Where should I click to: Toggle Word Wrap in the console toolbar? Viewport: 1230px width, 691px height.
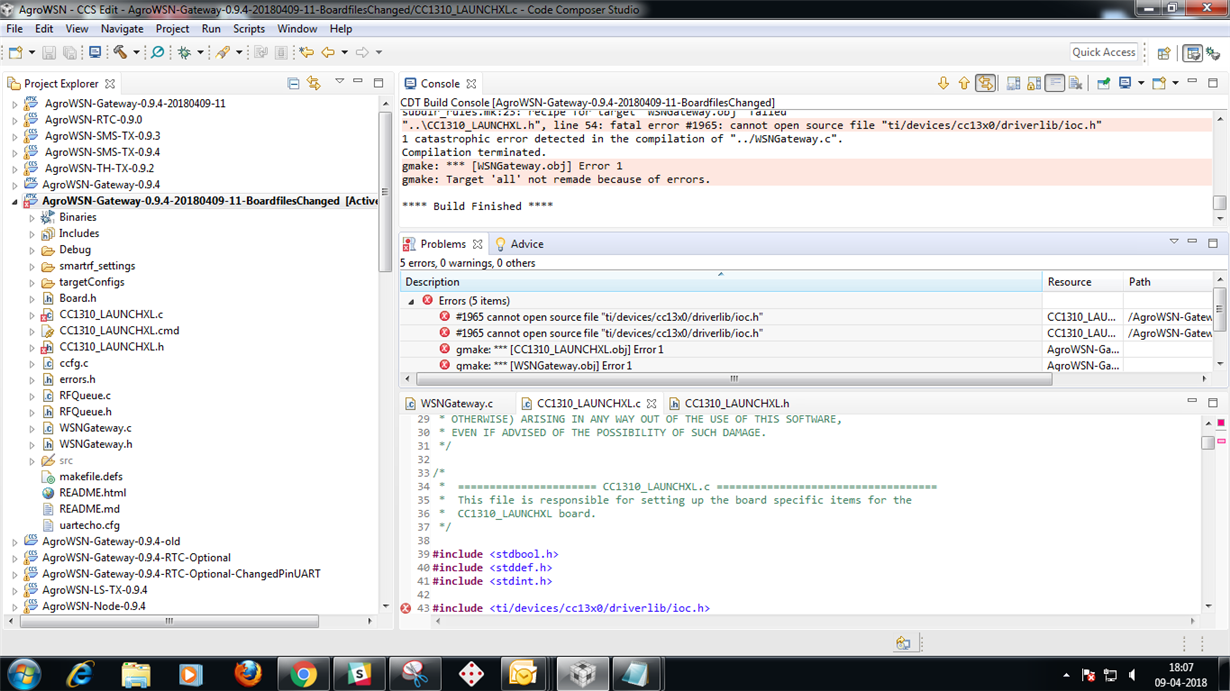point(1054,84)
